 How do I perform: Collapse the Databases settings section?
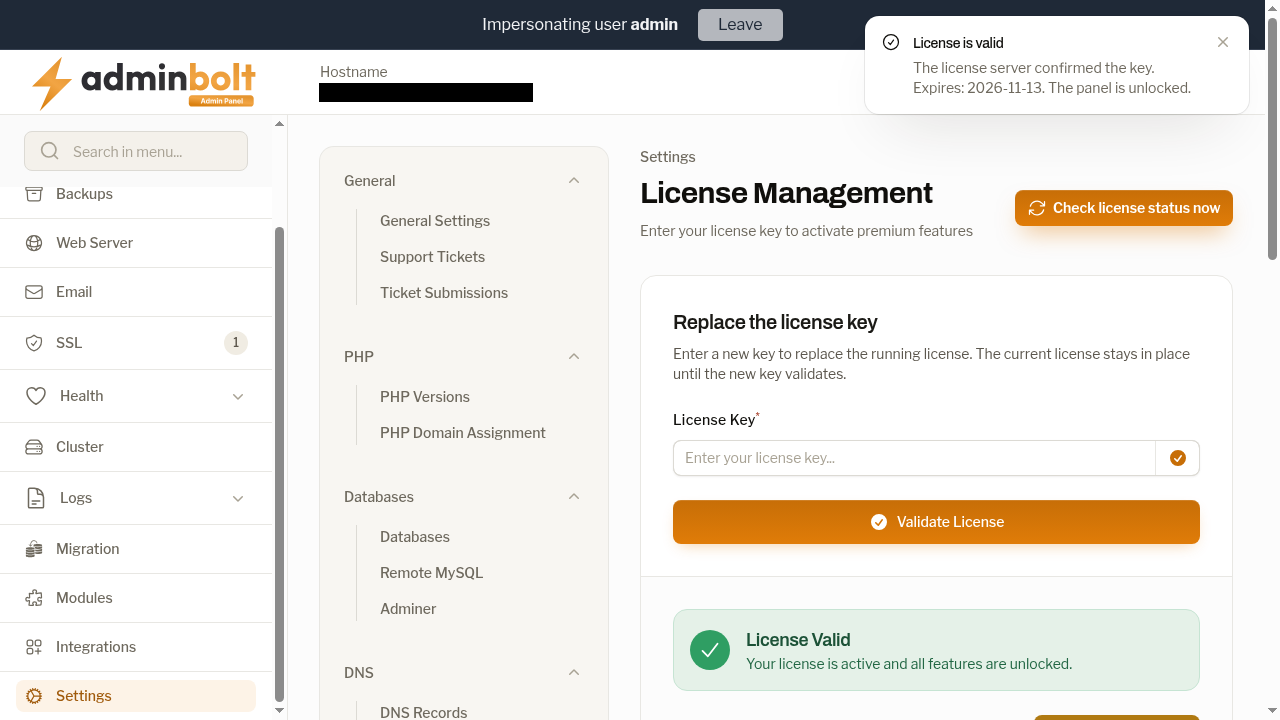[574, 497]
